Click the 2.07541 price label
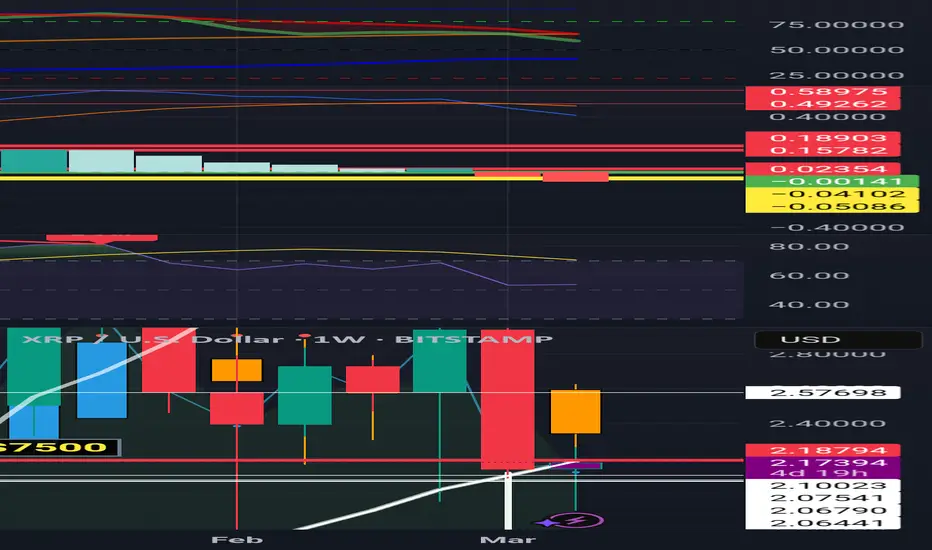 click(823, 498)
